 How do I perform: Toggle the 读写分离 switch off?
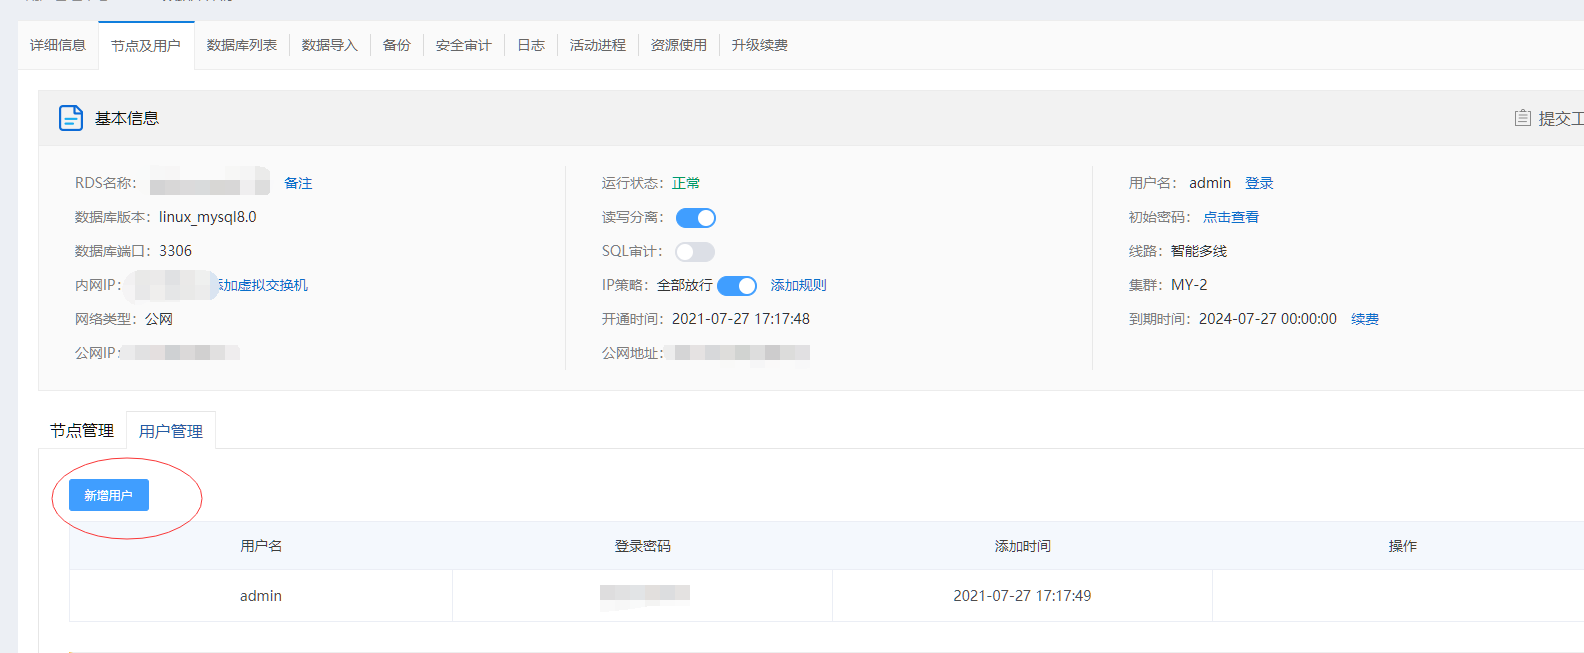pyautogui.click(x=696, y=218)
